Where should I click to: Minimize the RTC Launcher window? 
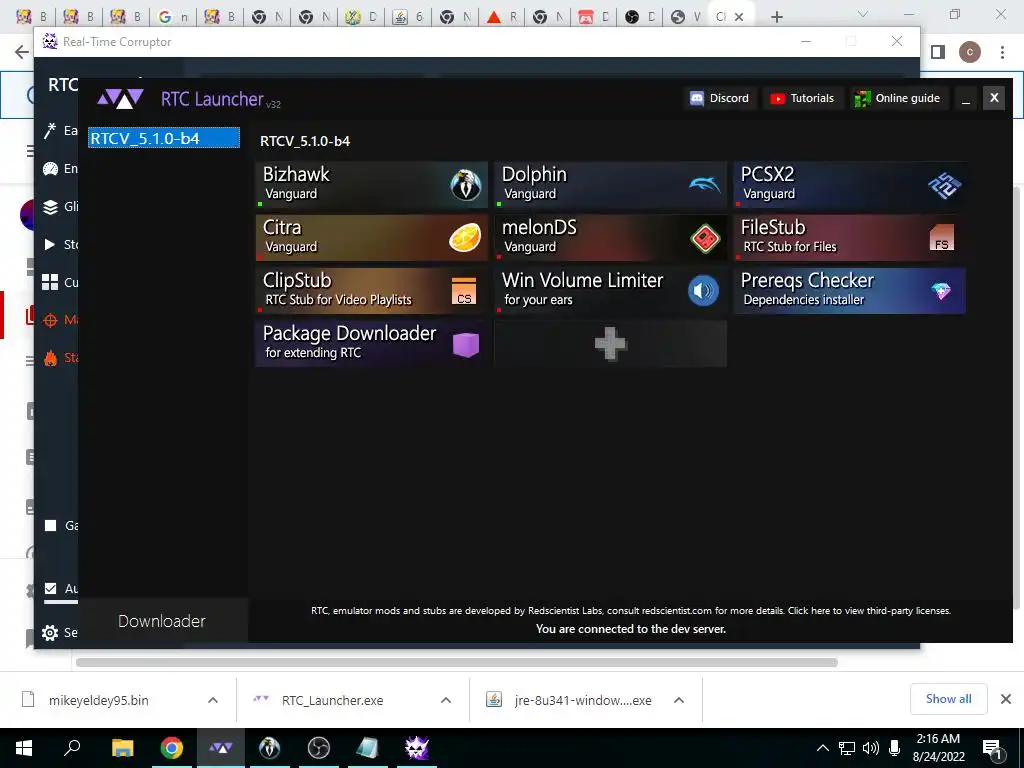[966, 98]
